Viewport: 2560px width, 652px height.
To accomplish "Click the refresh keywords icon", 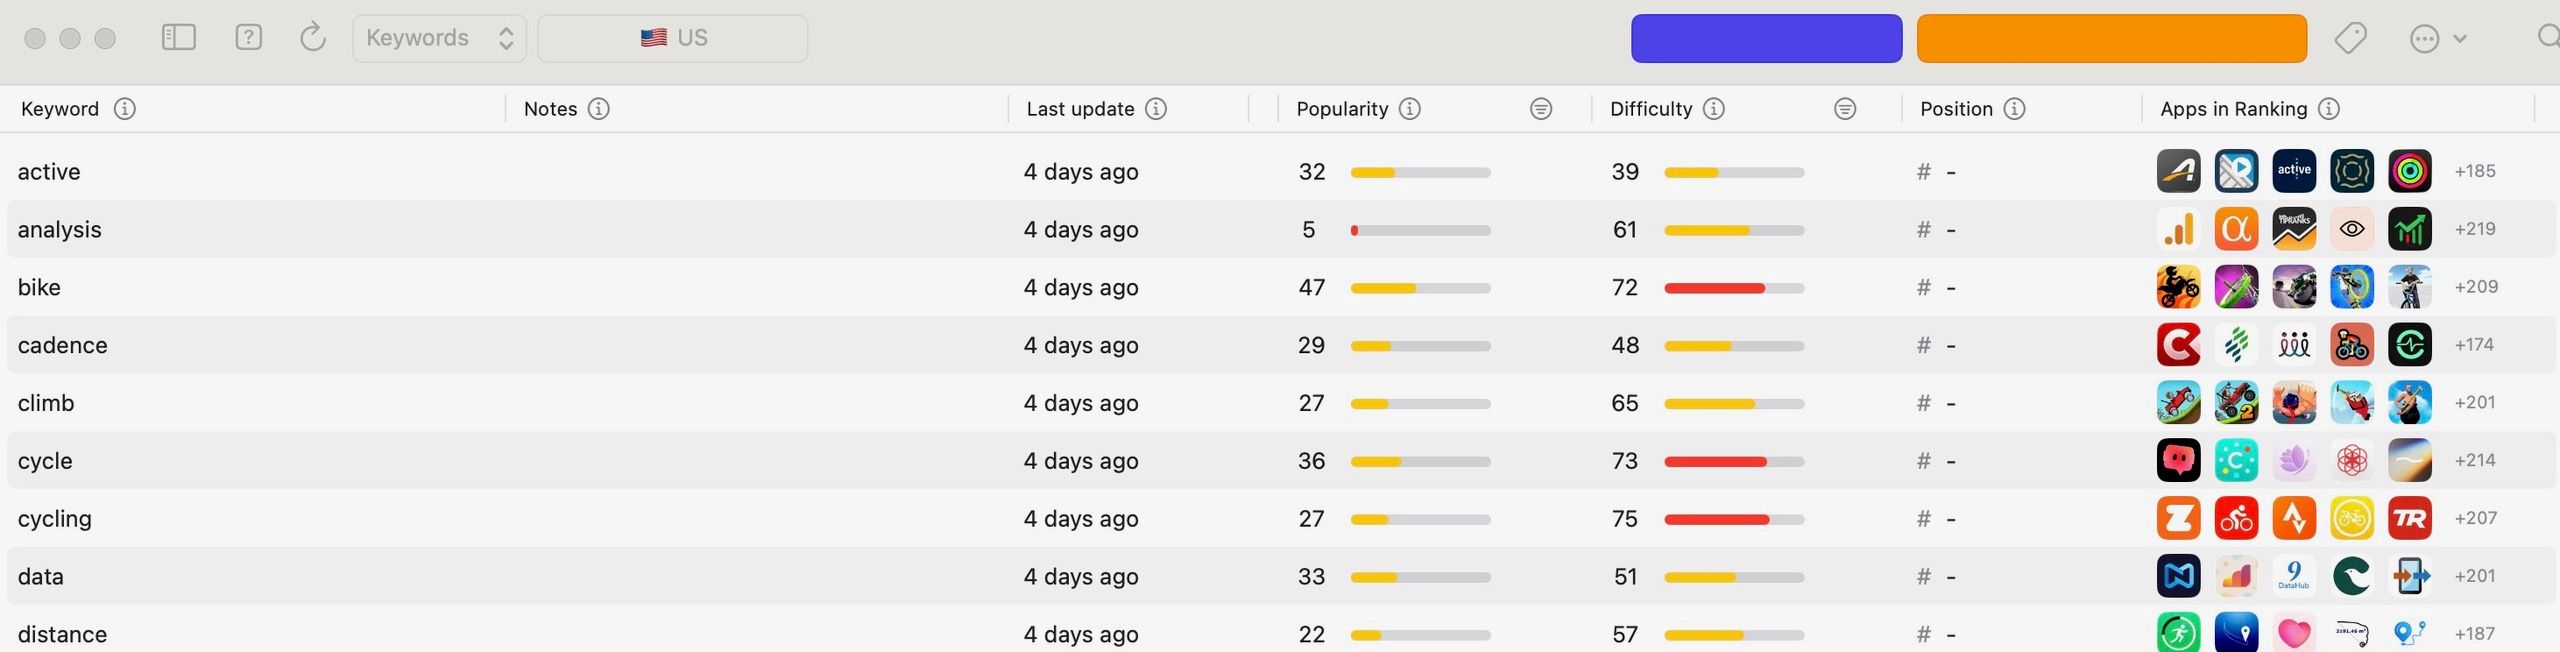I will tap(313, 38).
